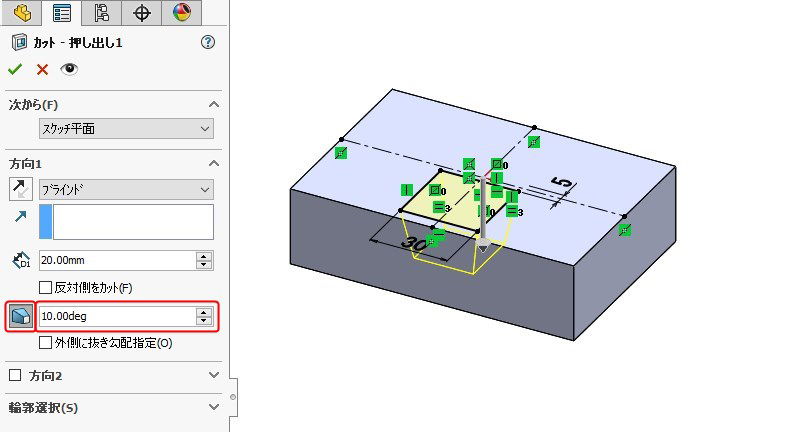Check the 外側に抜き勾配指定(O) option
This screenshot has width=800, height=432.
pyautogui.click(x=46, y=343)
